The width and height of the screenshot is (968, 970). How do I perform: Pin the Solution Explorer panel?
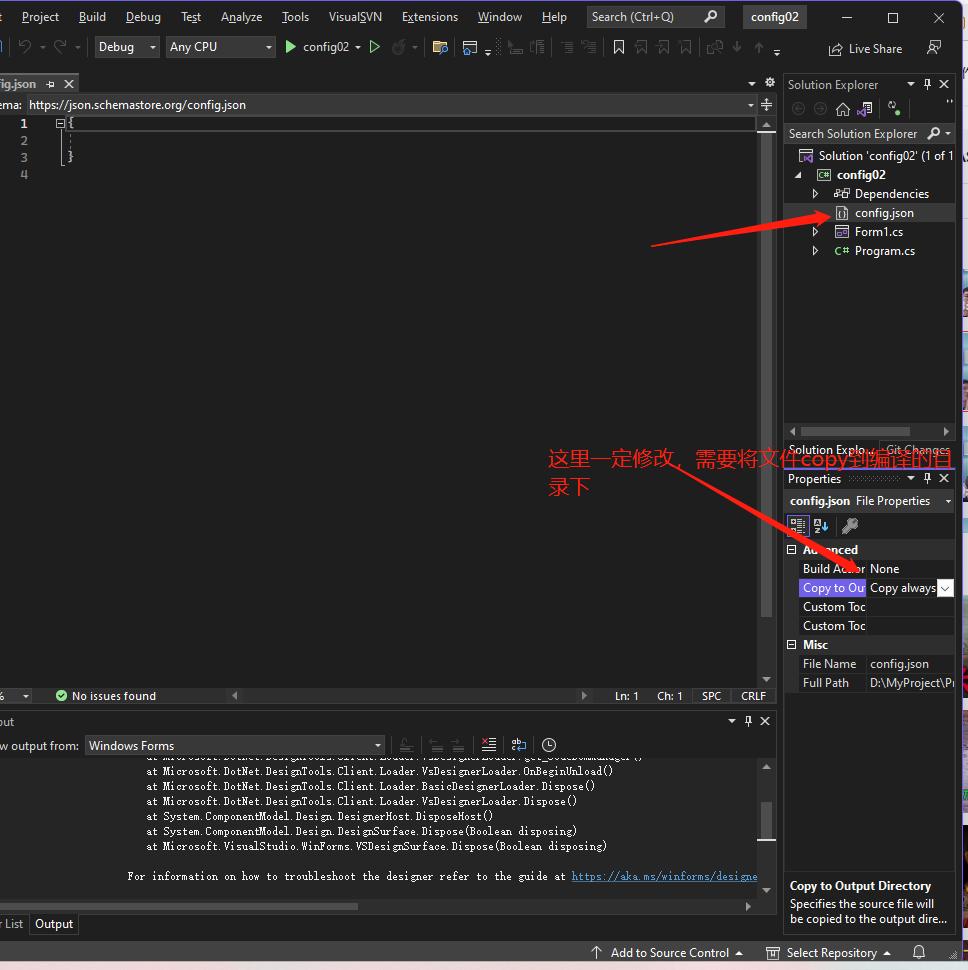(x=927, y=84)
